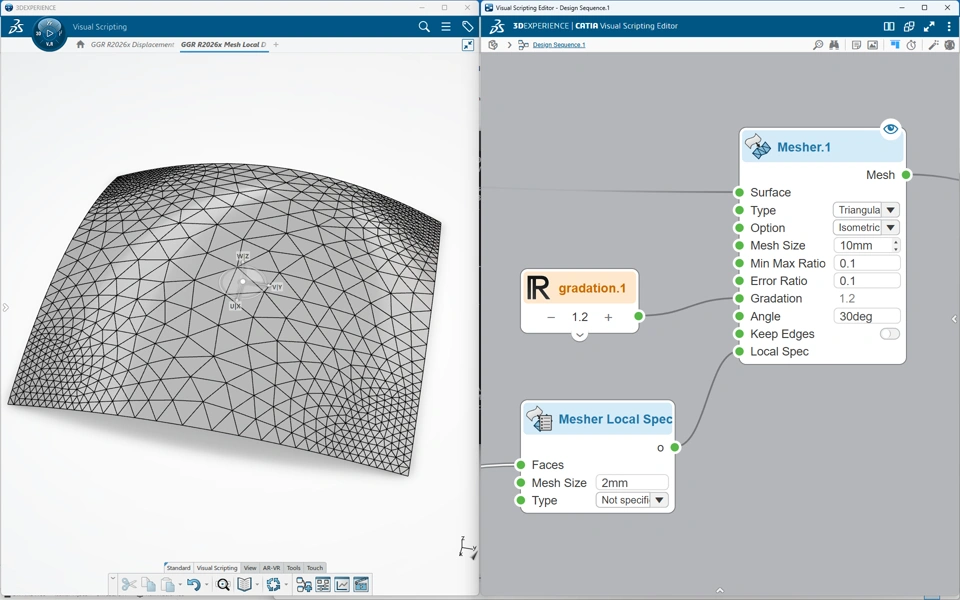960x600 pixels.
Task: Click the magnifier search icon in bottom toolbar
Action: [x=223, y=584]
